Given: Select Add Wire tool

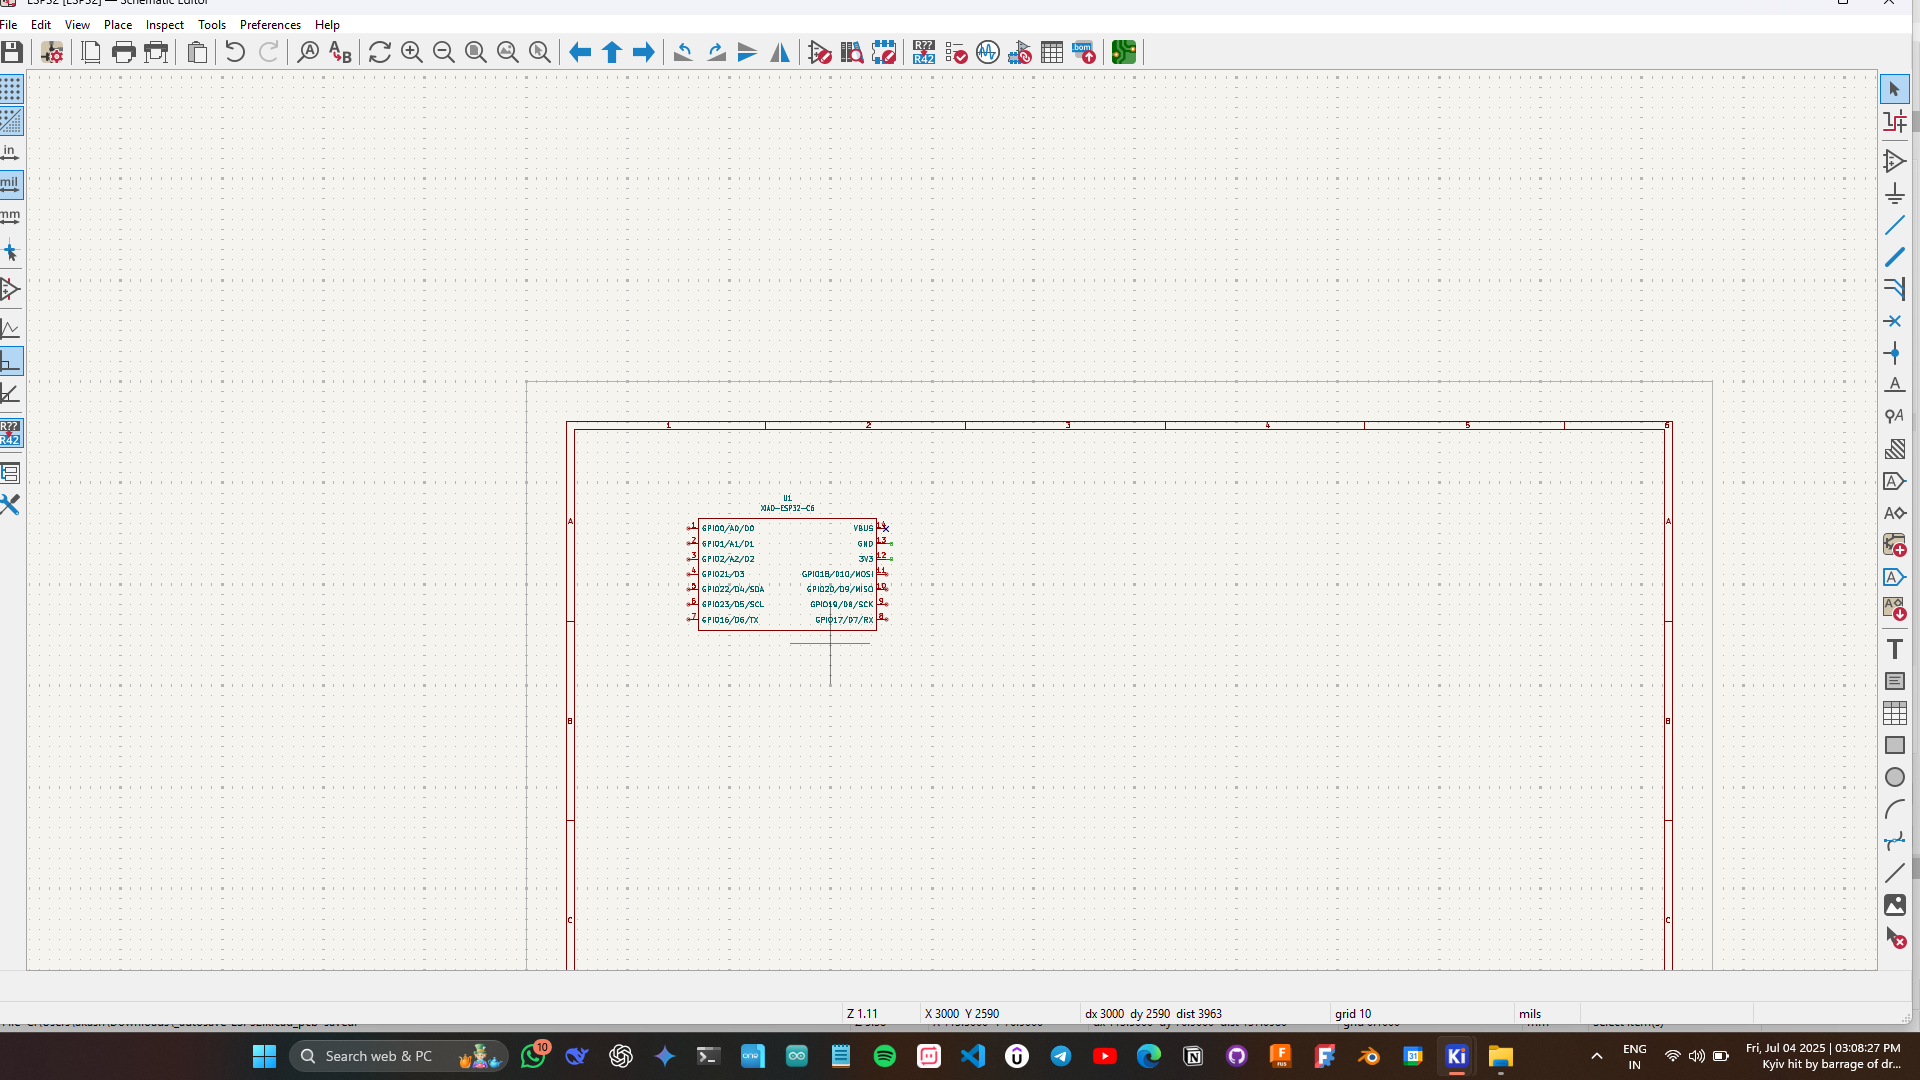Looking at the screenshot, I should (x=1894, y=225).
